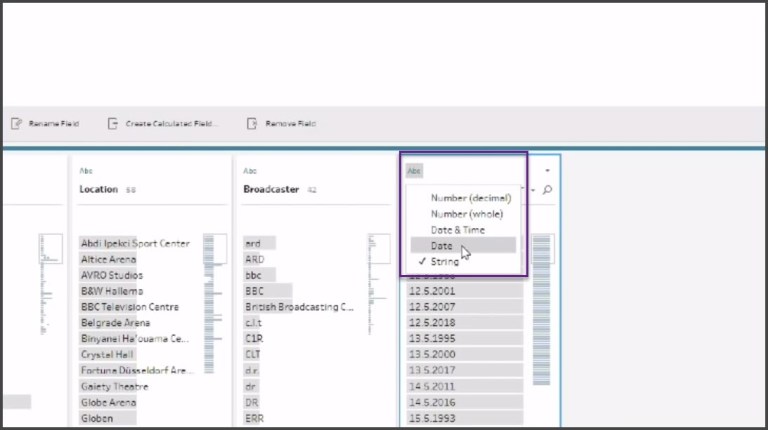
Task: Select the 12.5.2018 date value
Action: pos(435,323)
